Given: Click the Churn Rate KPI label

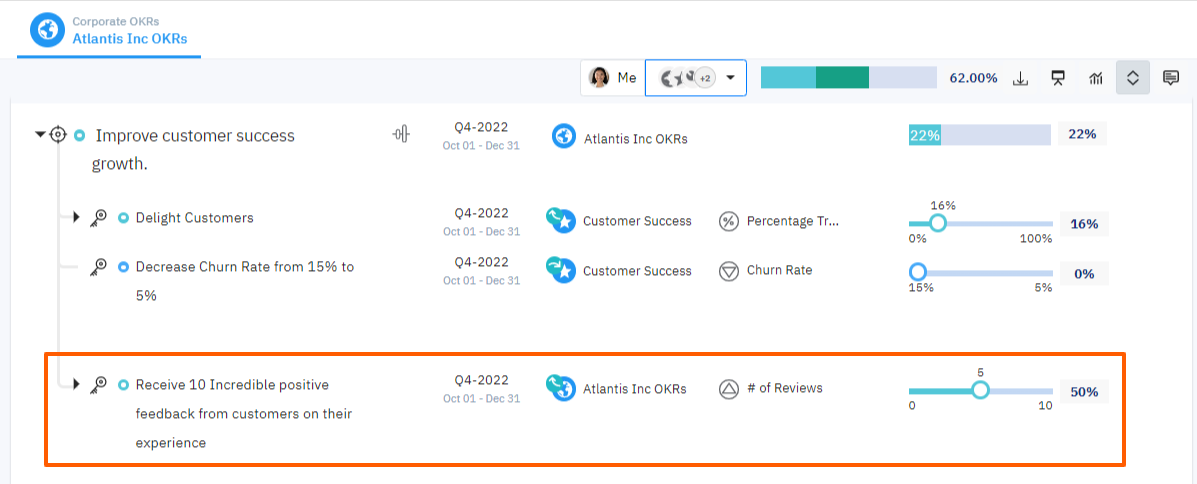Looking at the screenshot, I should 779,270.
